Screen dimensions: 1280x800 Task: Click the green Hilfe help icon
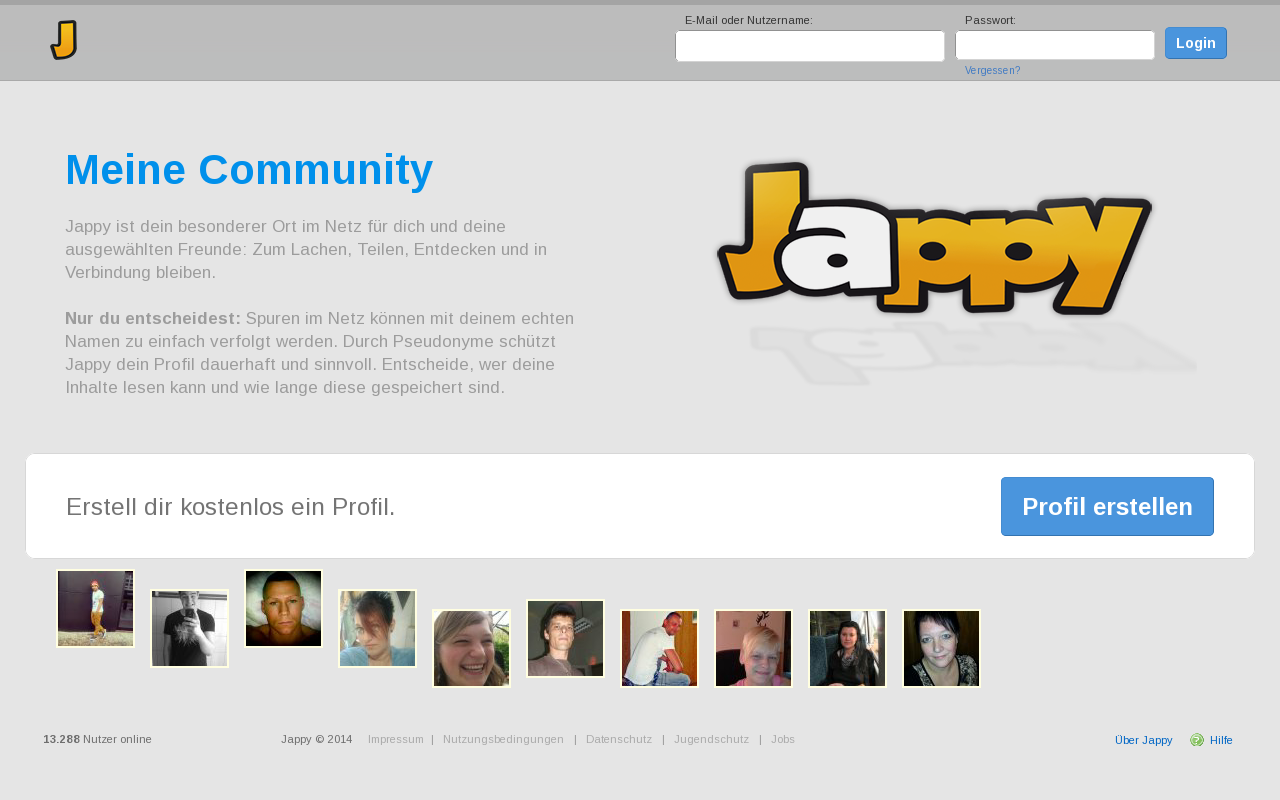1197,740
